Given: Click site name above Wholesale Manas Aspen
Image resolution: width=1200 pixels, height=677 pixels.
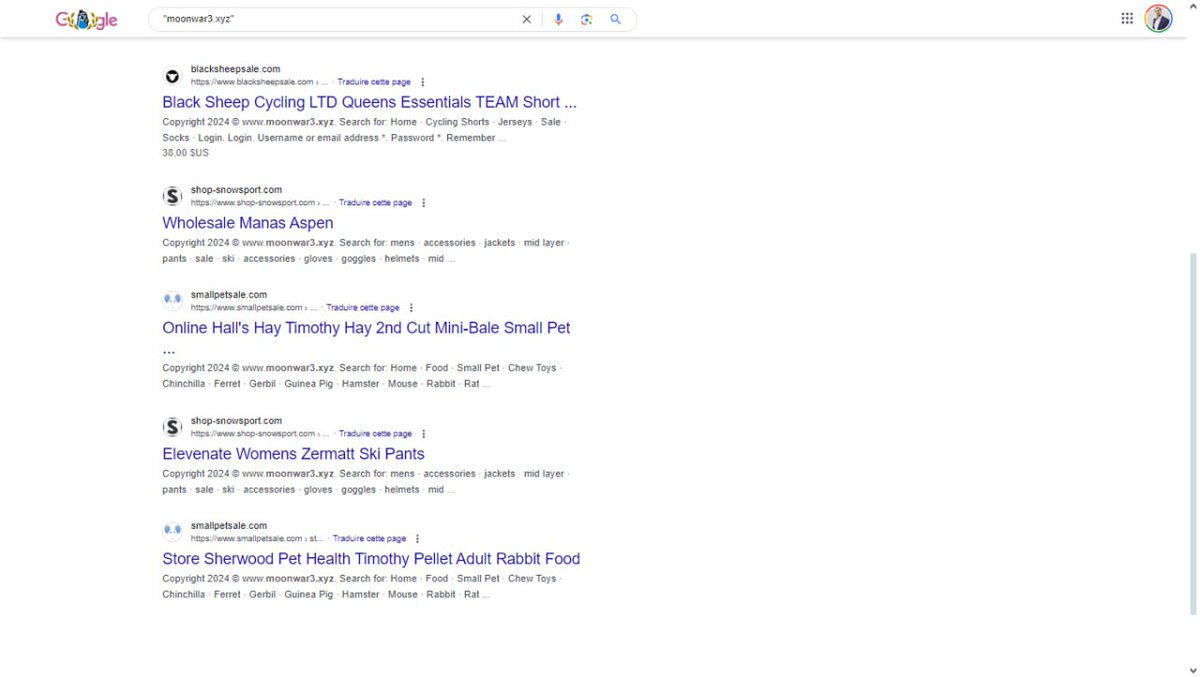Looking at the screenshot, I should (x=236, y=190).
